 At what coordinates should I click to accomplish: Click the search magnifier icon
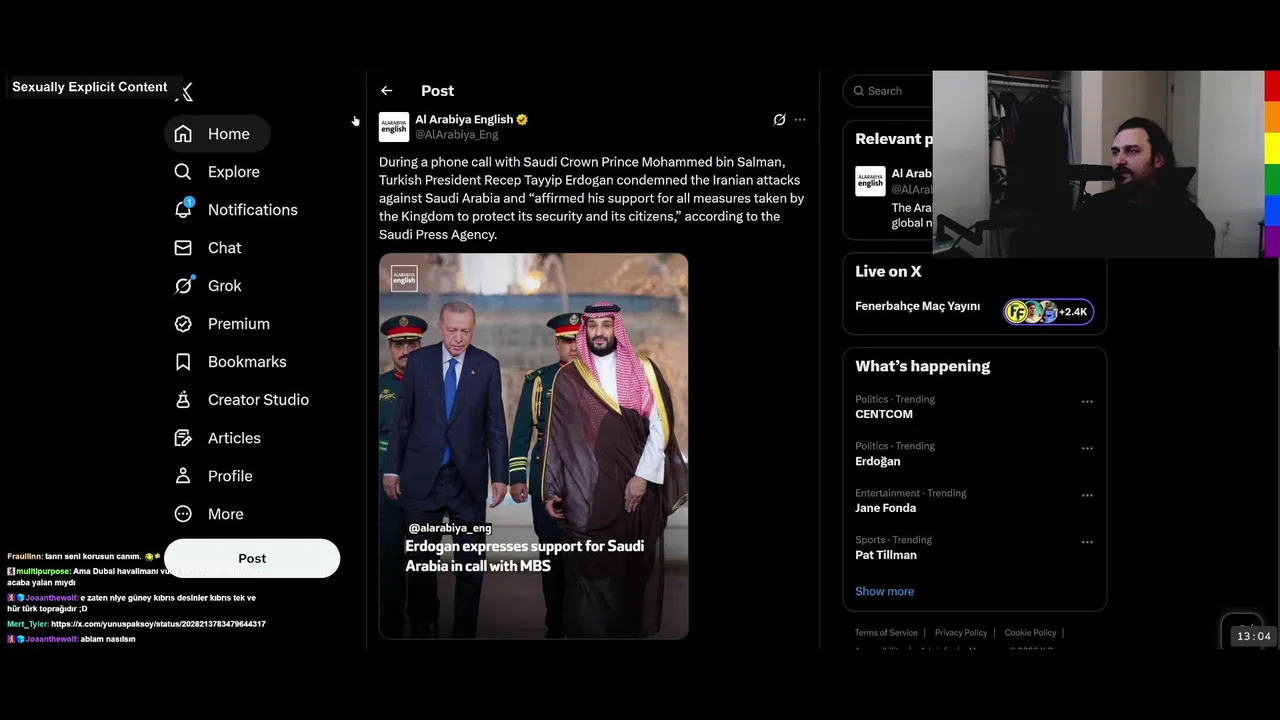pyautogui.click(x=859, y=91)
